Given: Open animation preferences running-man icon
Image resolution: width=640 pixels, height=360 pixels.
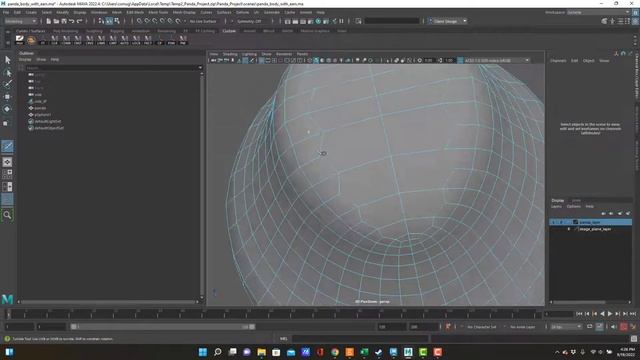Looking at the screenshot, I should click(x=633, y=327).
